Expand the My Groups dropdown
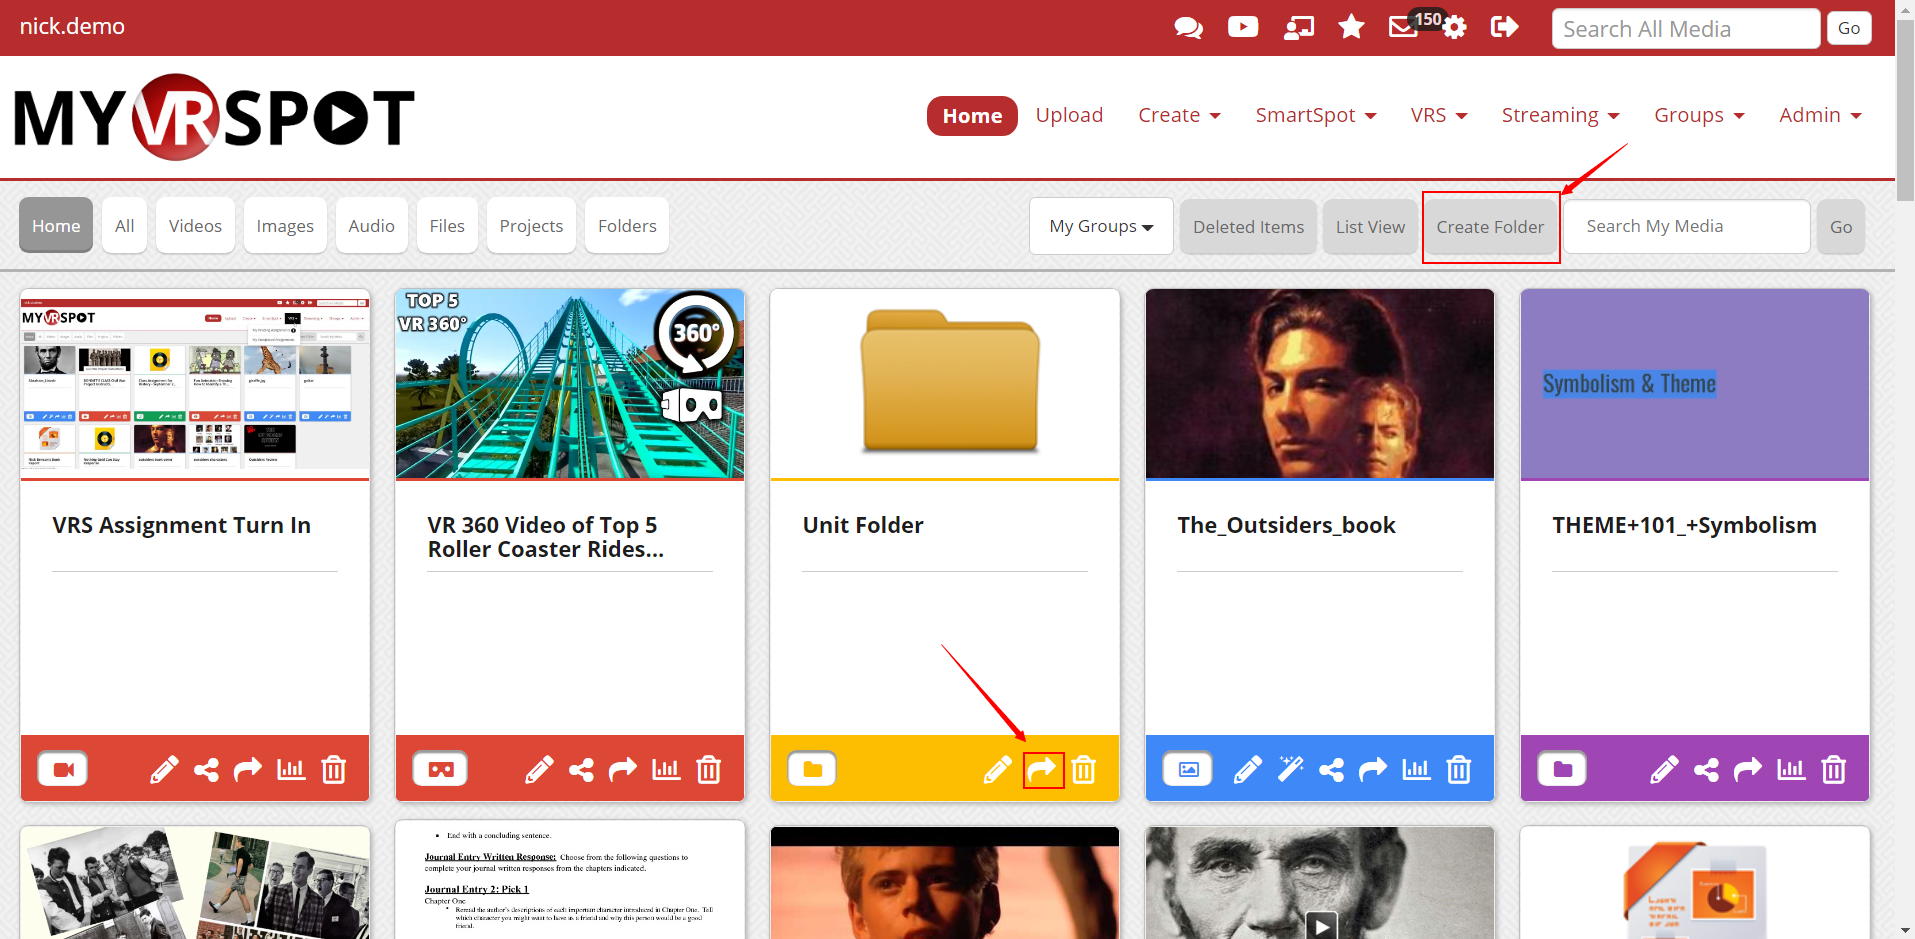The height and width of the screenshot is (939, 1915). 1101,227
